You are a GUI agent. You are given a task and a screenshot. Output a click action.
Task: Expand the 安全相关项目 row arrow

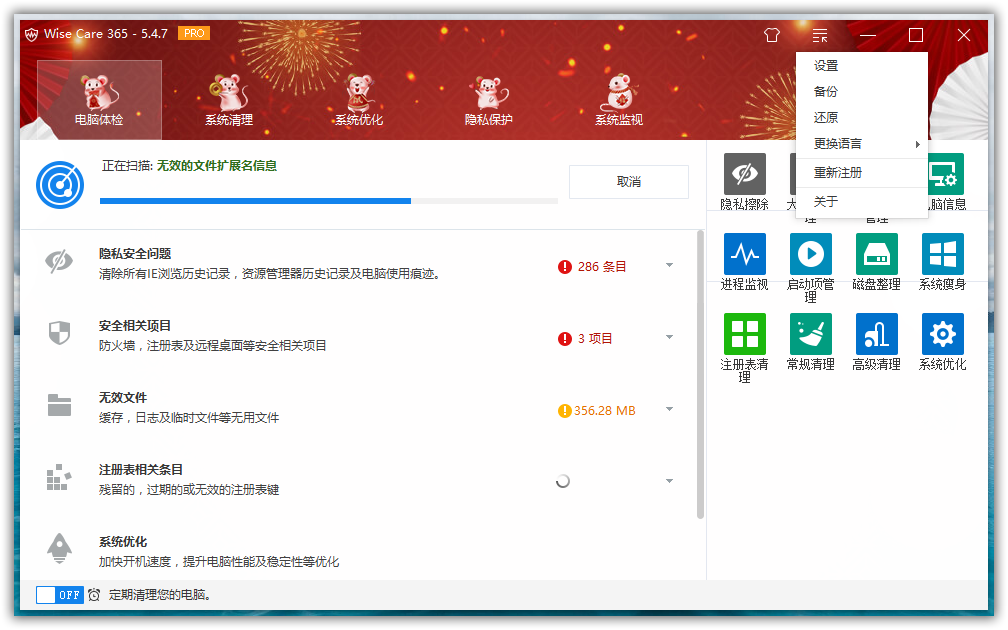(x=669, y=338)
